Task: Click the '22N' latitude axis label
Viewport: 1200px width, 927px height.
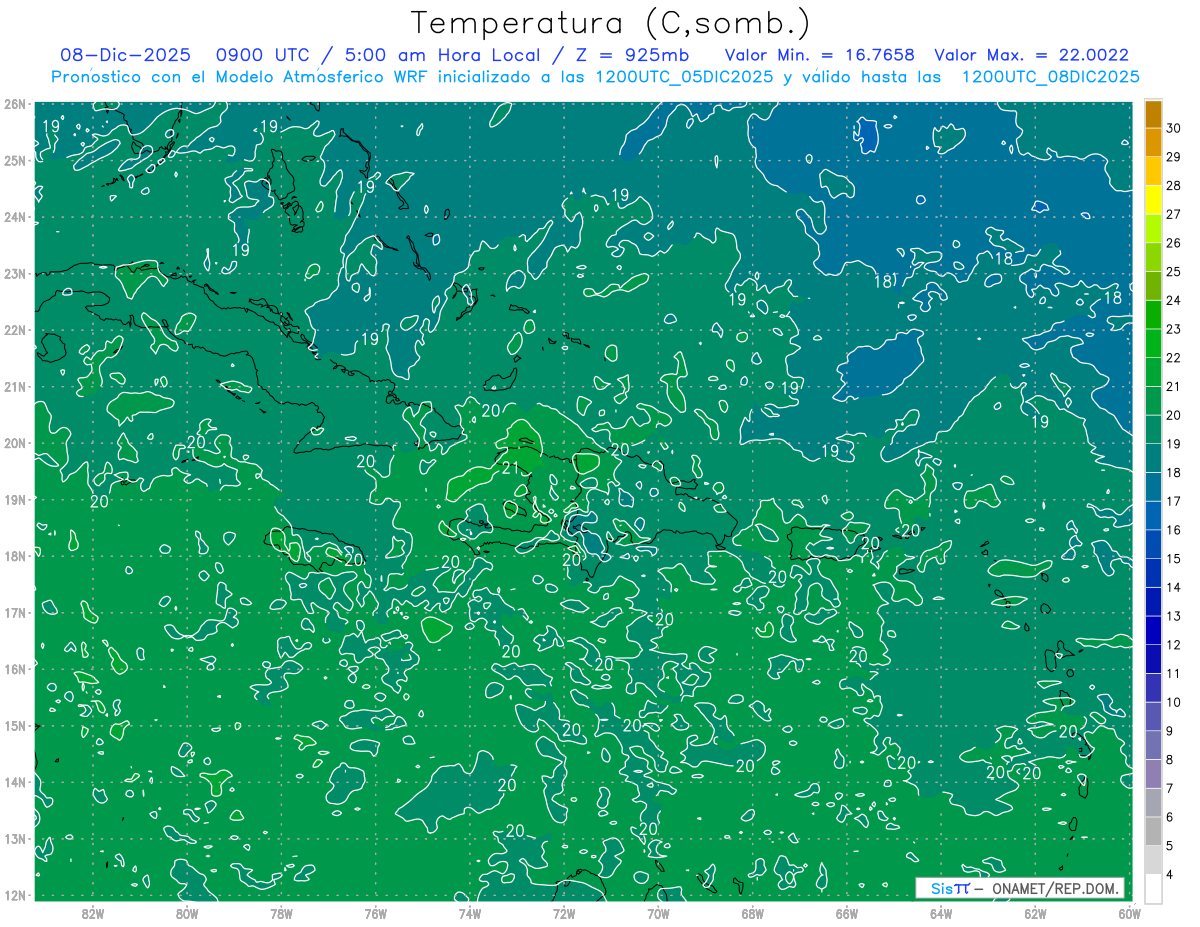Action: click(15, 330)
